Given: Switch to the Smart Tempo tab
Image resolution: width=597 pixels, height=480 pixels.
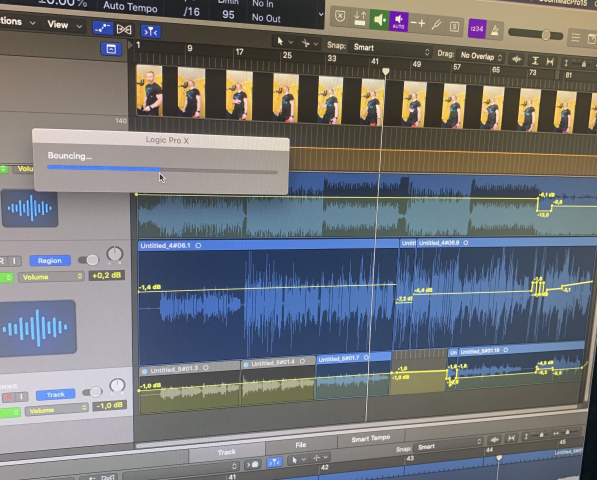Looking at the screenshot, I should click(370, 438).
